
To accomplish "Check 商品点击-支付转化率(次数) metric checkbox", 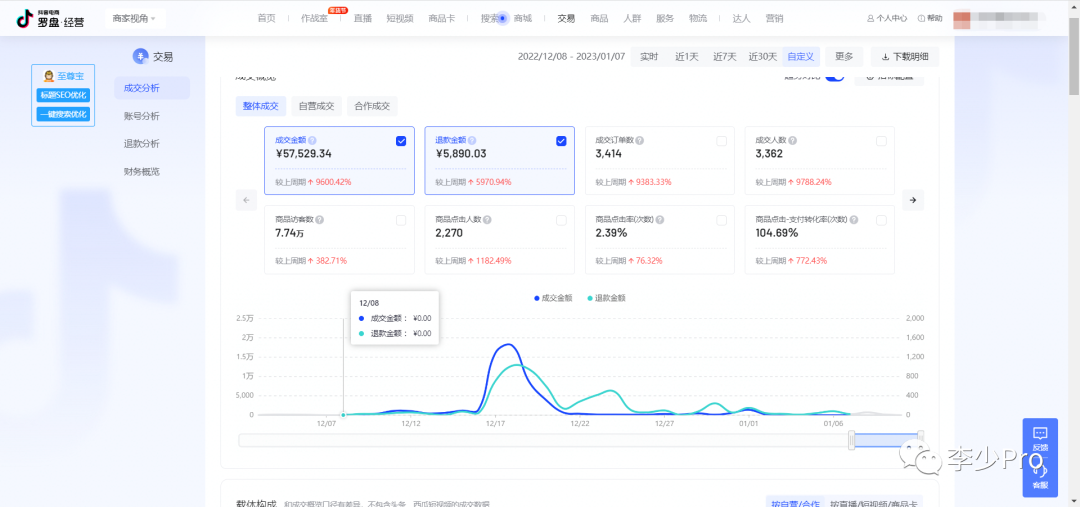I will (x=881, y=220).
